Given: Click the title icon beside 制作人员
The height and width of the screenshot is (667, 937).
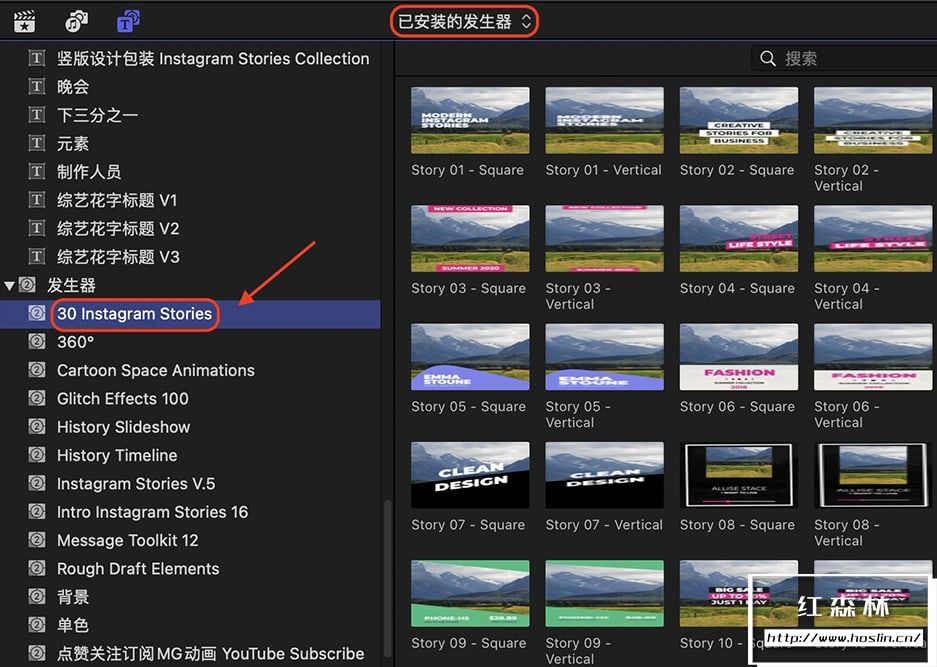Looking at the screenshot, I should pos(36,172).
